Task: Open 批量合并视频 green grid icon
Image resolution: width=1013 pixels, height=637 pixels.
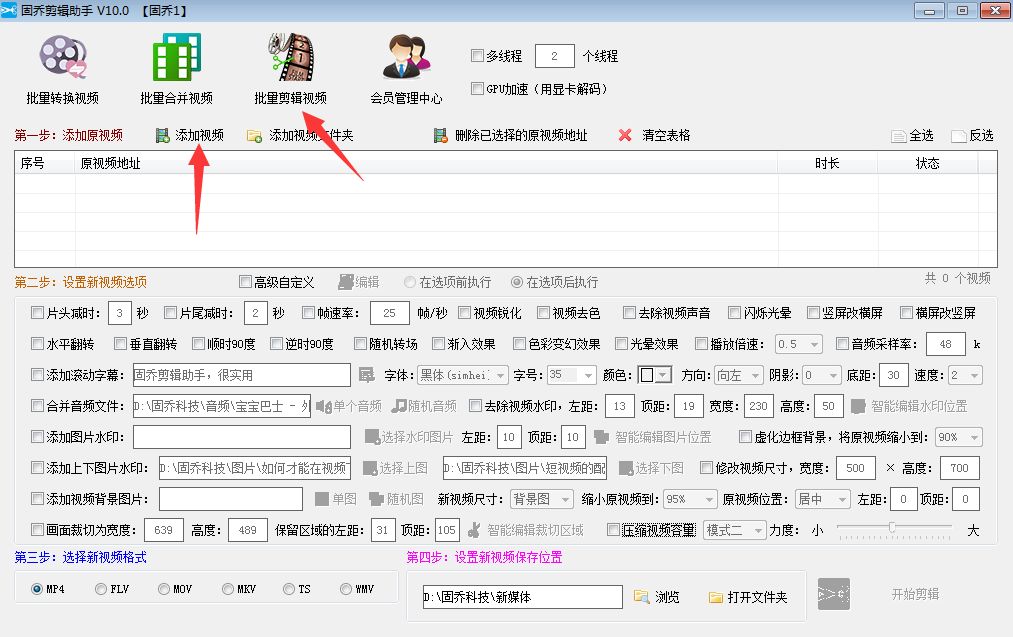Action: coord(176,57)
